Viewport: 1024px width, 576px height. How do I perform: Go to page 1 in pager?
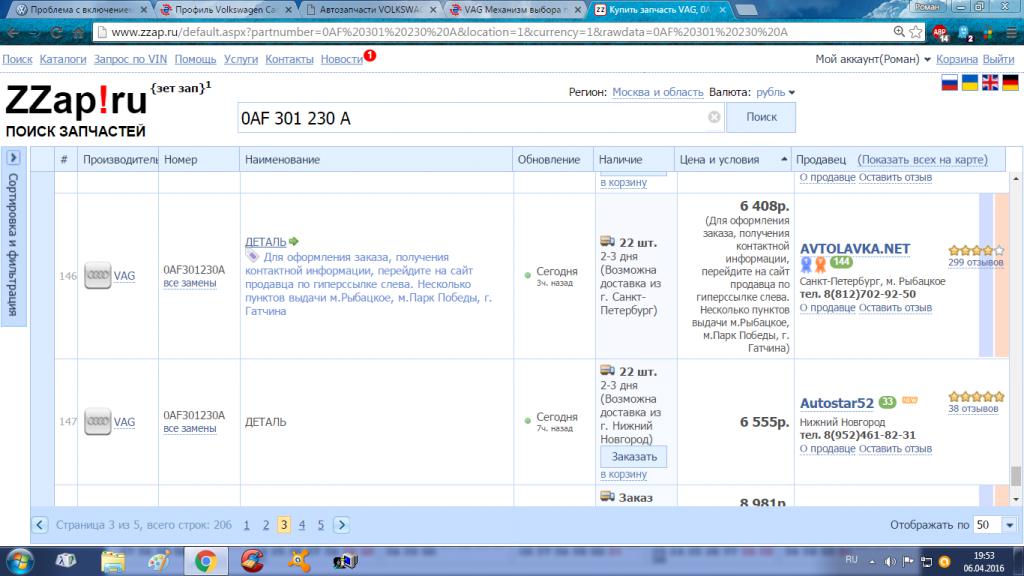tap(246, 525)
